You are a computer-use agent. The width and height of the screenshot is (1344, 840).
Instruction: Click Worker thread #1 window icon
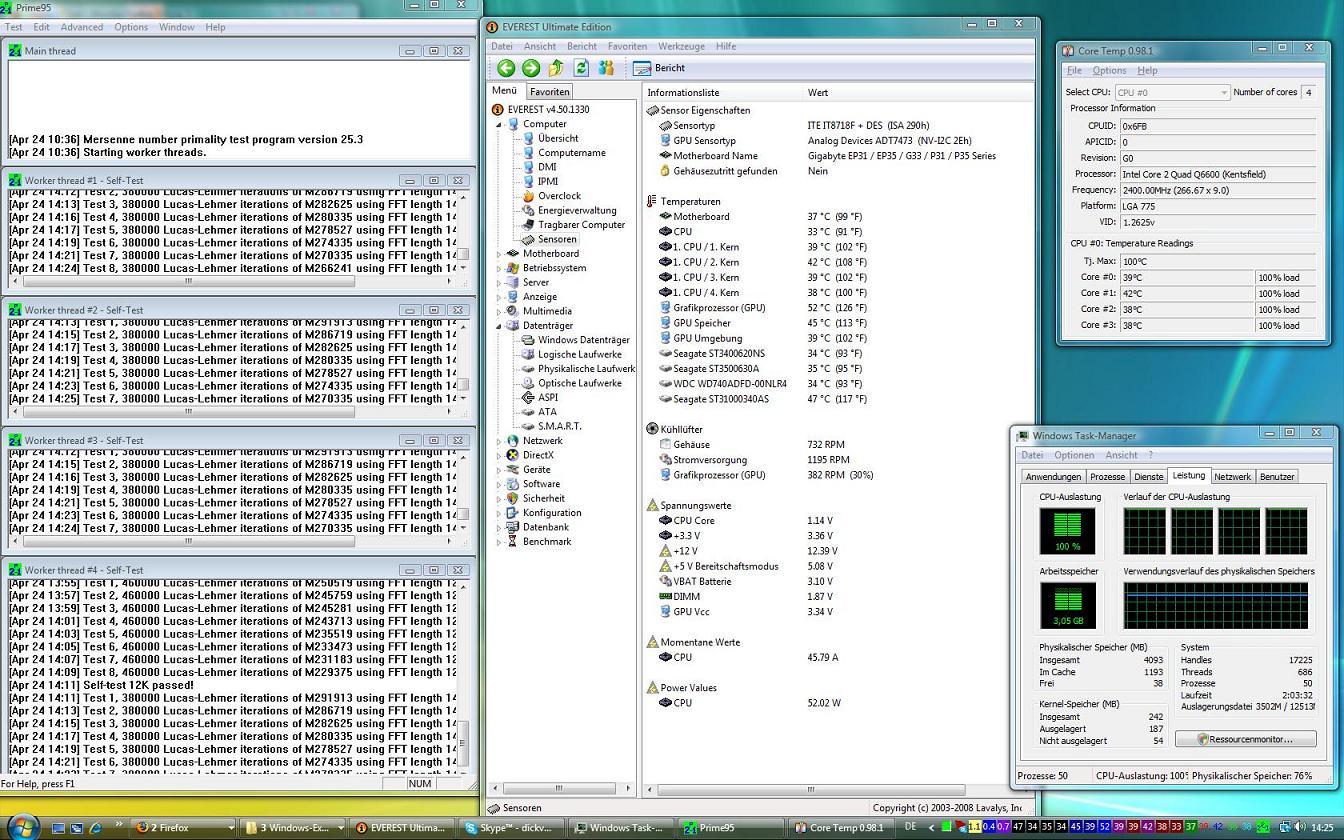(x=15, y=181)
